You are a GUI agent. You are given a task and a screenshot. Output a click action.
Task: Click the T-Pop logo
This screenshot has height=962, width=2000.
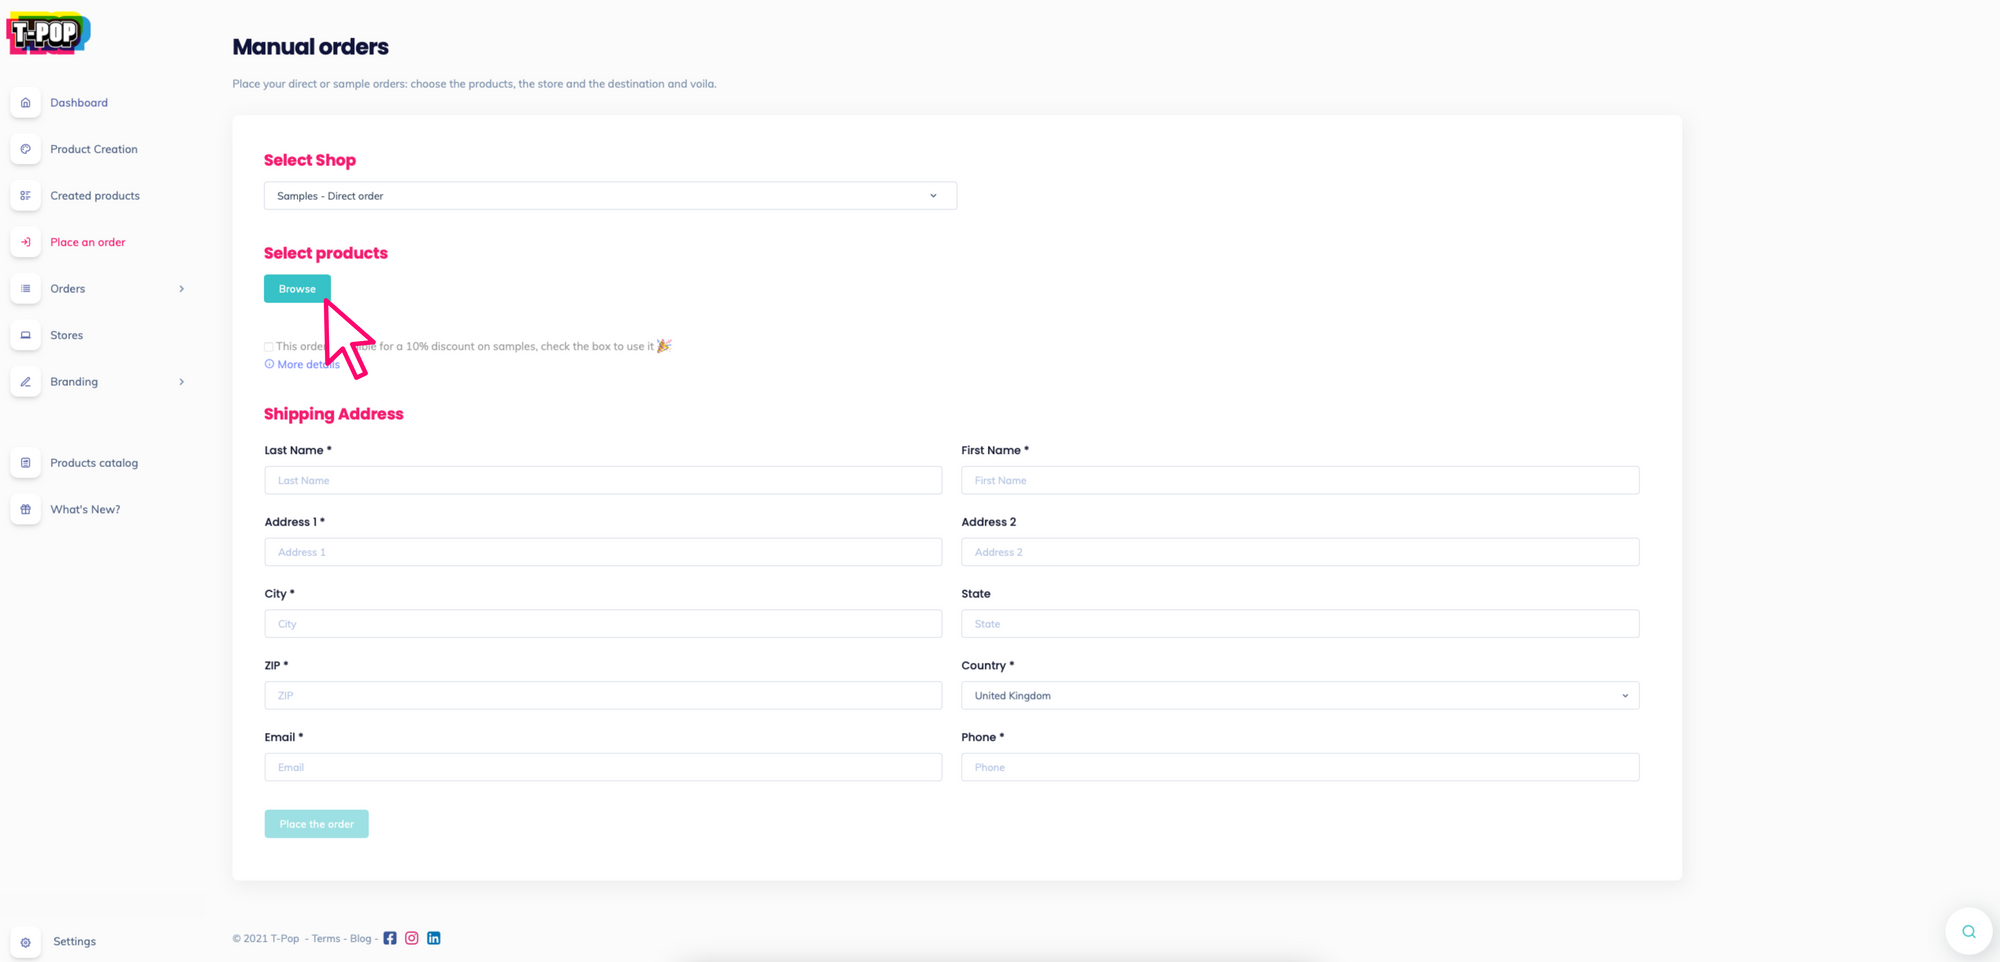[48, 33]
